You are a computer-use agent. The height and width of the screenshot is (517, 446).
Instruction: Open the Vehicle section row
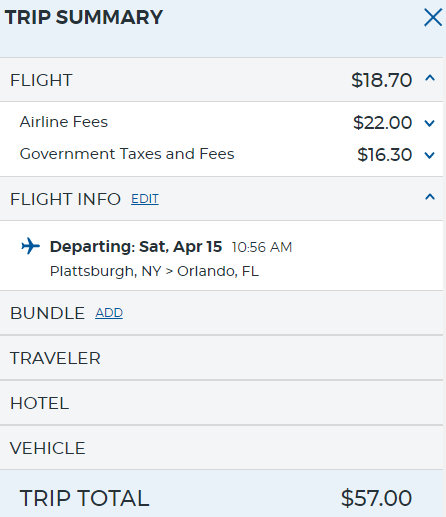tap(221, 448)
